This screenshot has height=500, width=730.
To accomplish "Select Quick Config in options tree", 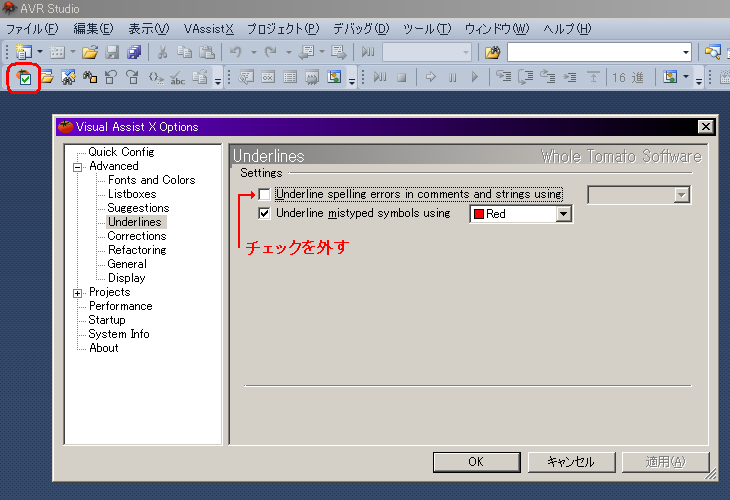I will click(121, 152).
